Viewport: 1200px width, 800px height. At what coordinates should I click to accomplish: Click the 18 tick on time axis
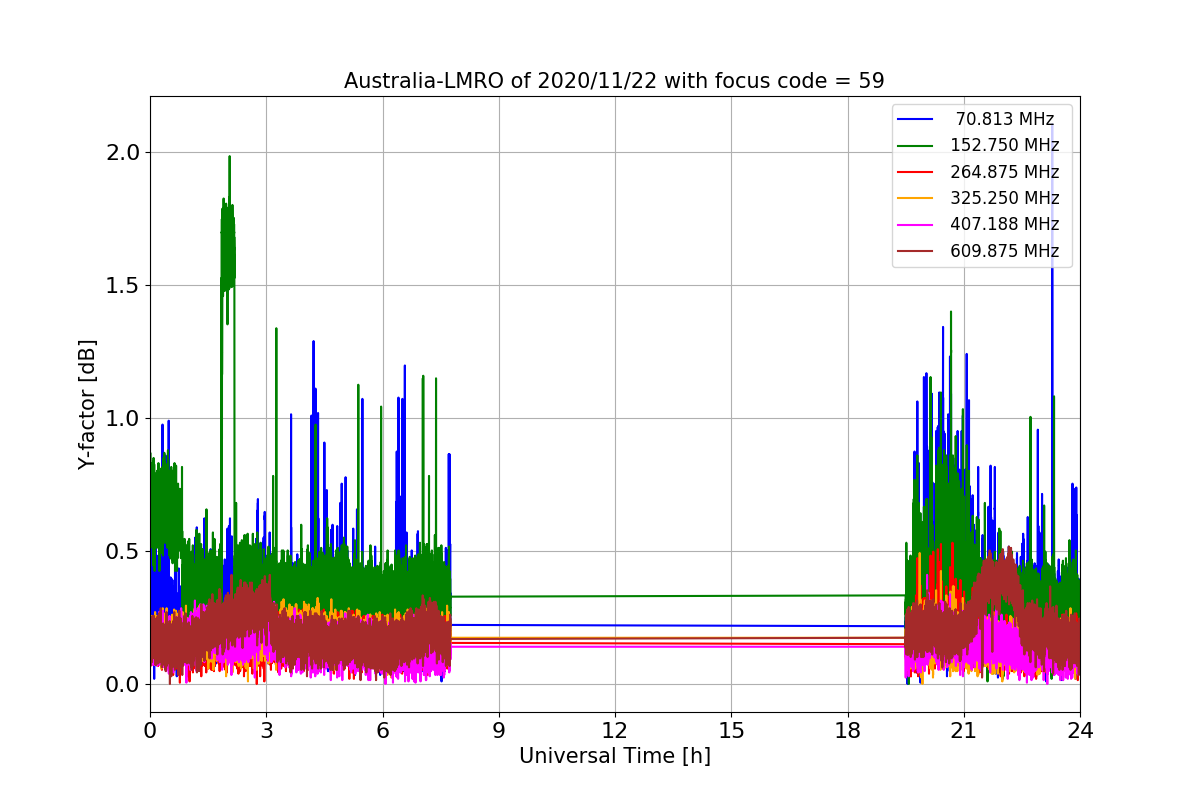point(847,730)
